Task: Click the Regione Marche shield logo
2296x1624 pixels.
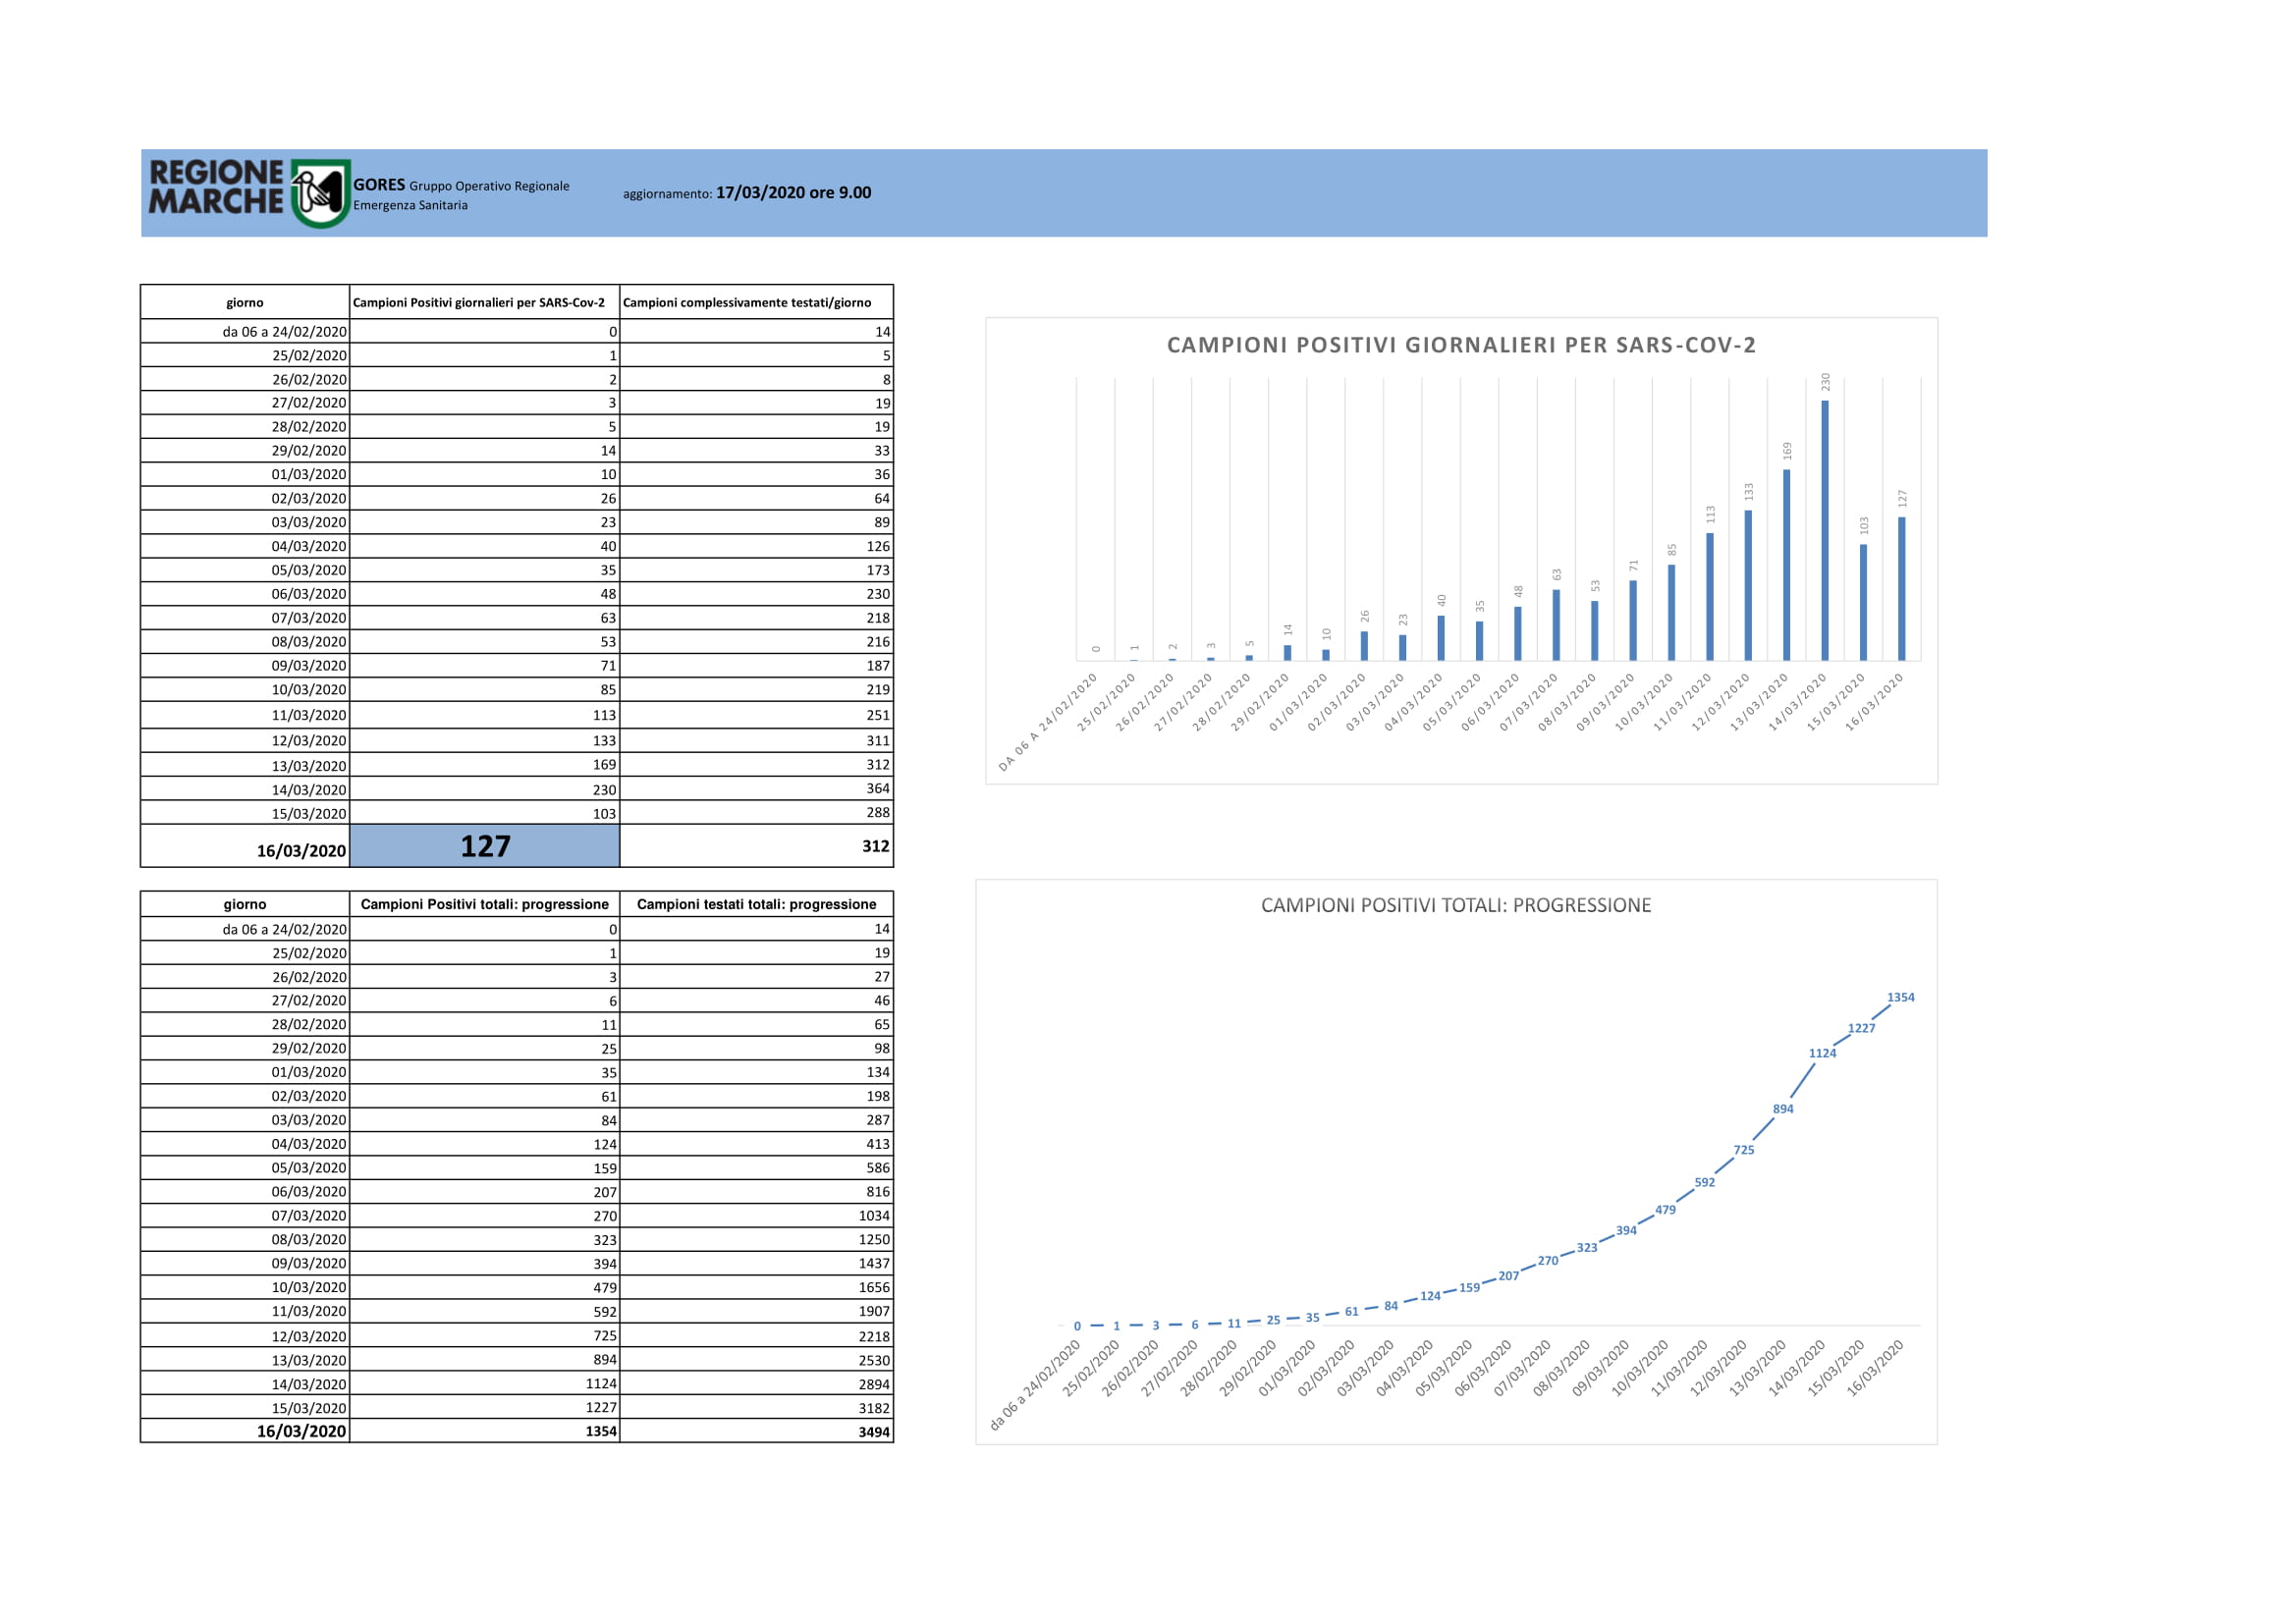Action: (320, 193)
